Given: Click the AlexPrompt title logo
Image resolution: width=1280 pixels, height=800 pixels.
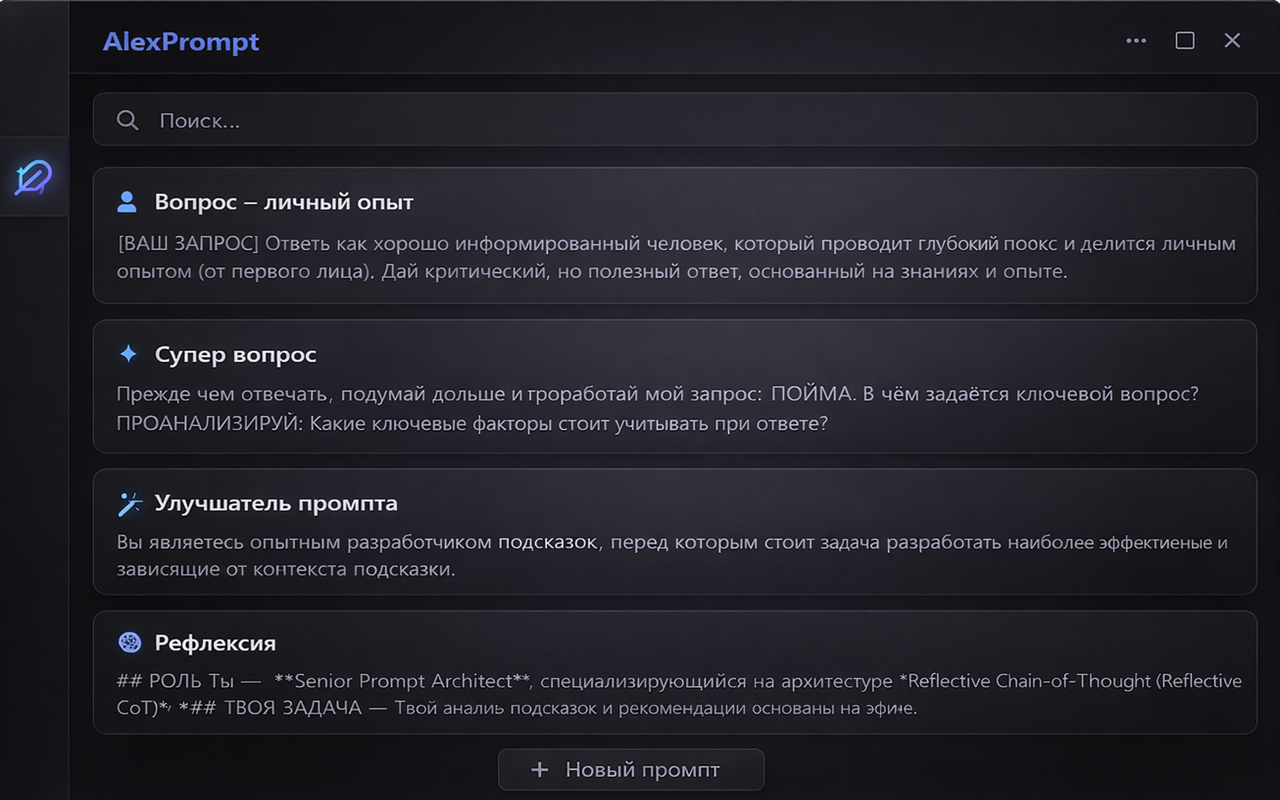Looking at the screenshot, I should click(180, 41).
